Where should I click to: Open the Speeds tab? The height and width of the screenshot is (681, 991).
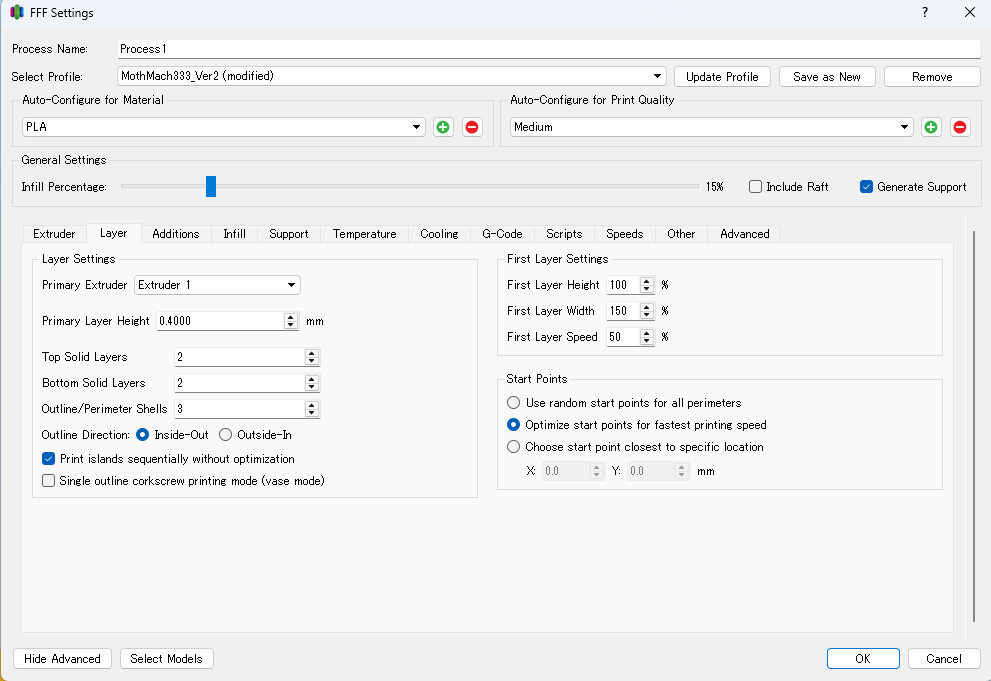click(624, 234)
